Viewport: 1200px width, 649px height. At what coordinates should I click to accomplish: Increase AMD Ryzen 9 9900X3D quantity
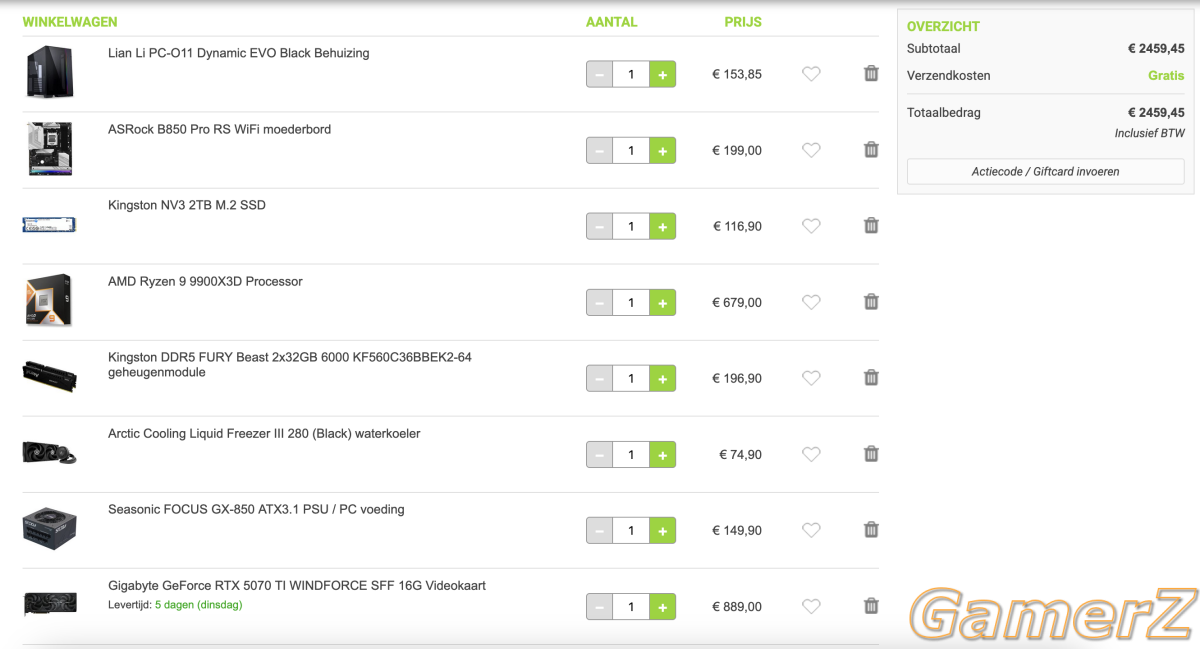click(662, 302)
